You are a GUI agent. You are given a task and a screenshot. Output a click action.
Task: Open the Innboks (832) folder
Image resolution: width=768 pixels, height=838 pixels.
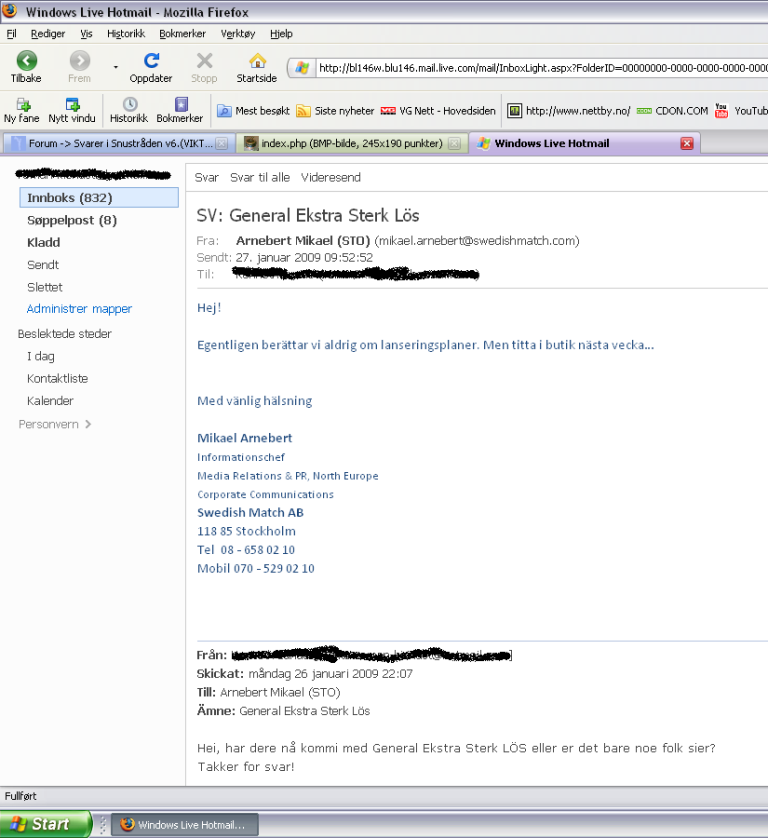pos(99,198)
